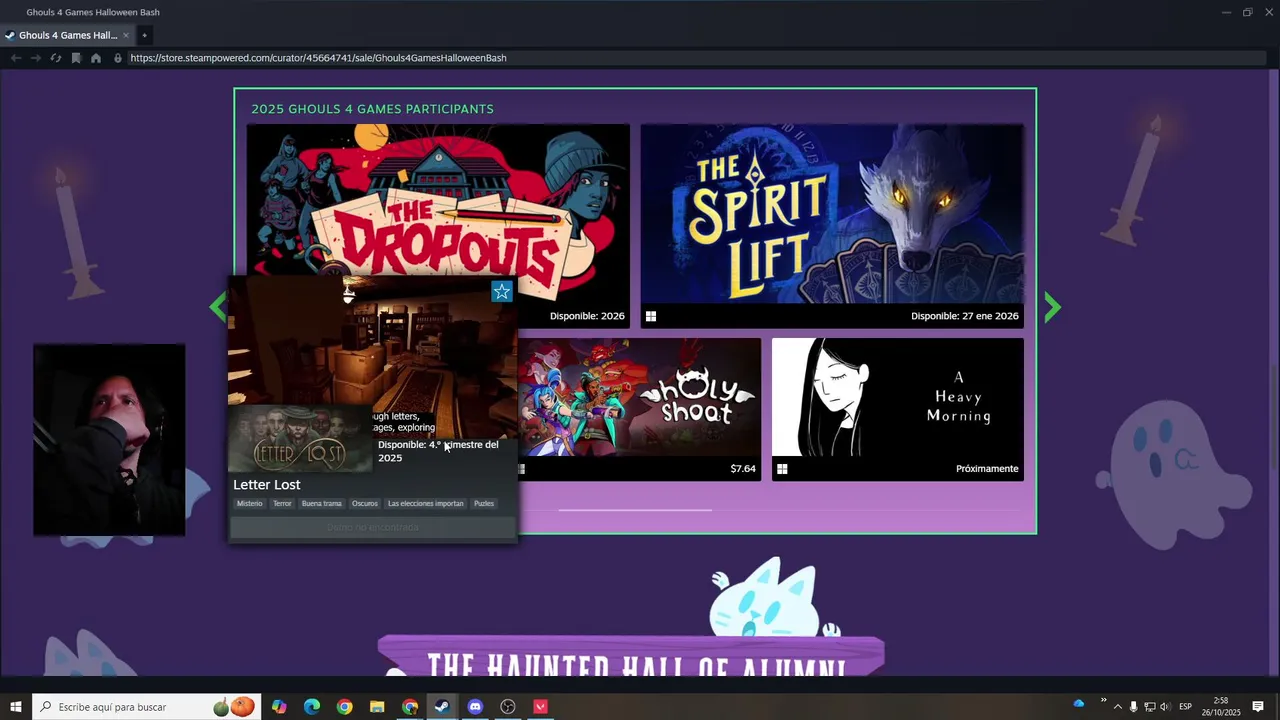
Task: Select the Terror tag
Action: (283, 504)
